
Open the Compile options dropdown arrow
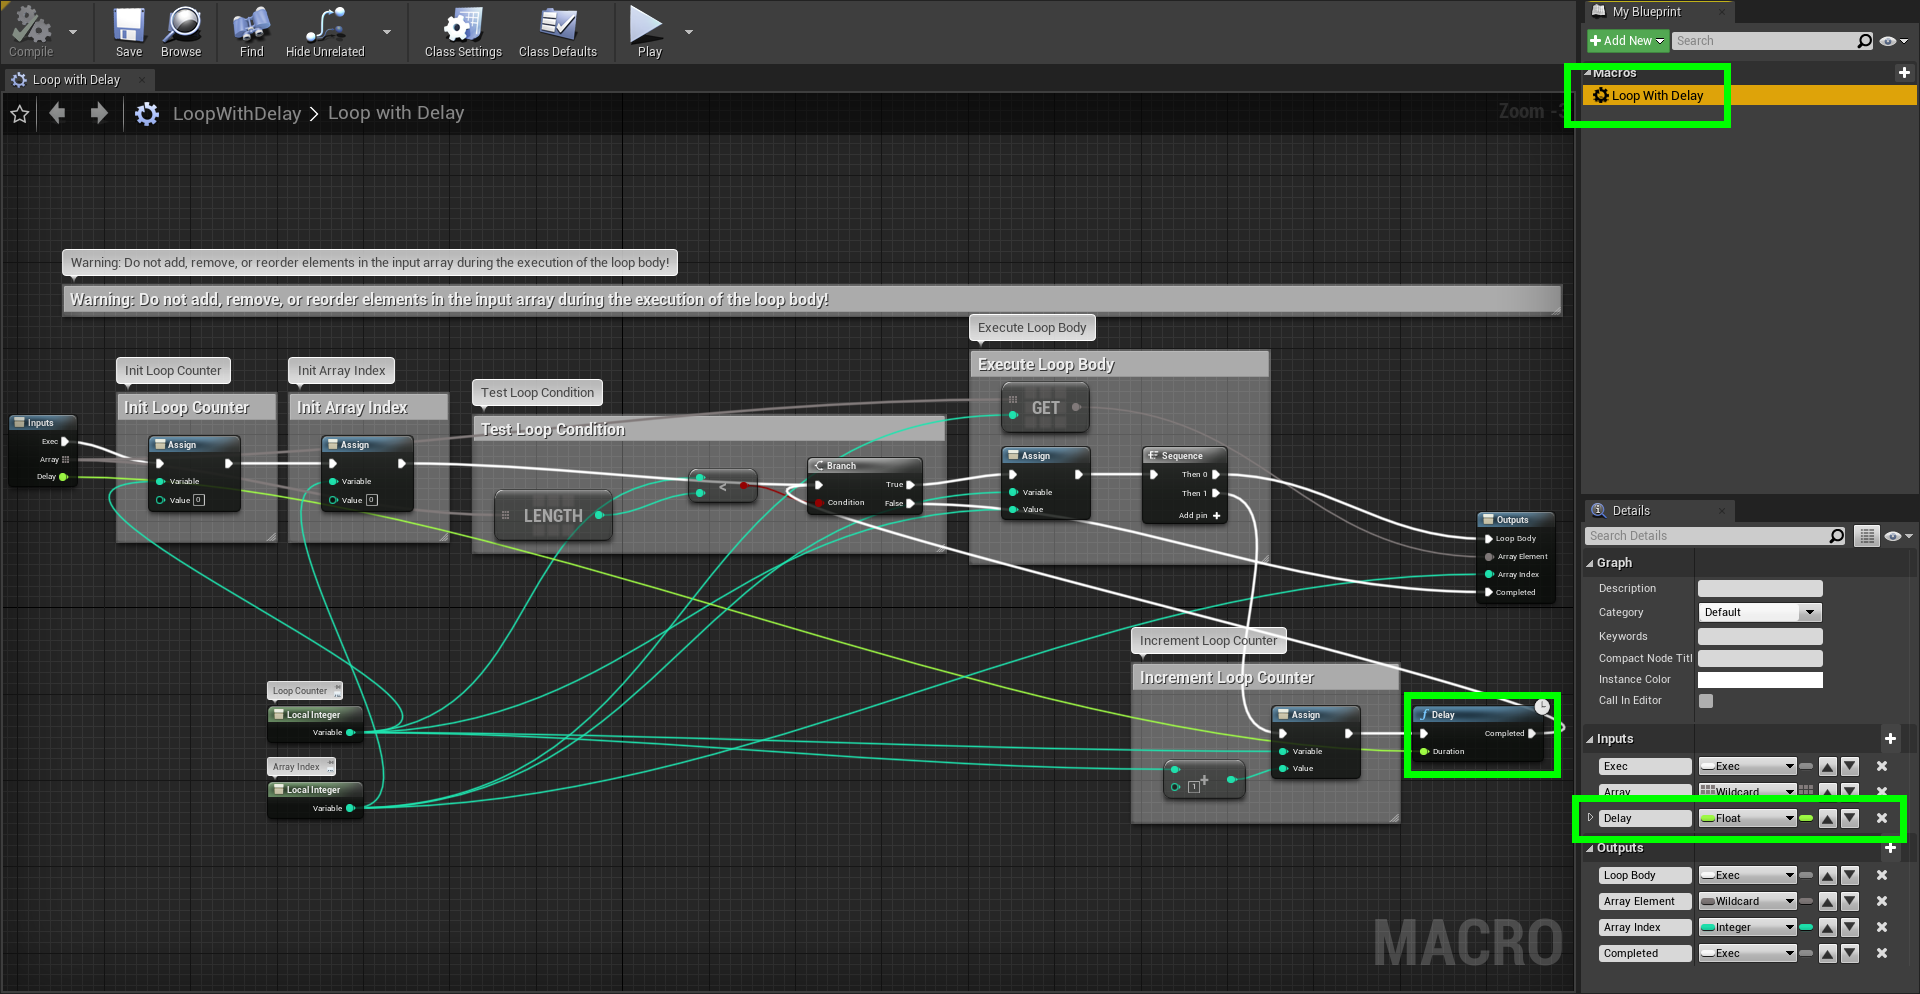point(72,32)
